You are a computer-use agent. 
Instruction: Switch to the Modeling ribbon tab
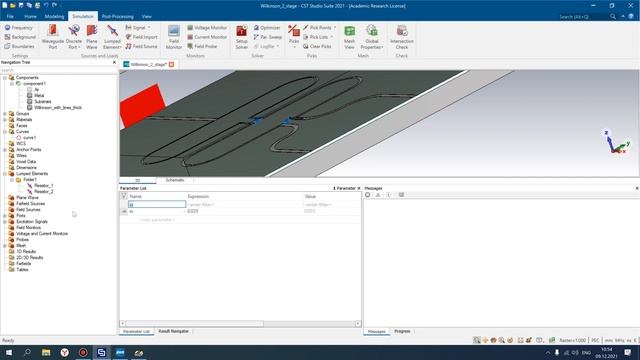pyautogui.click(x=54, y=16)
